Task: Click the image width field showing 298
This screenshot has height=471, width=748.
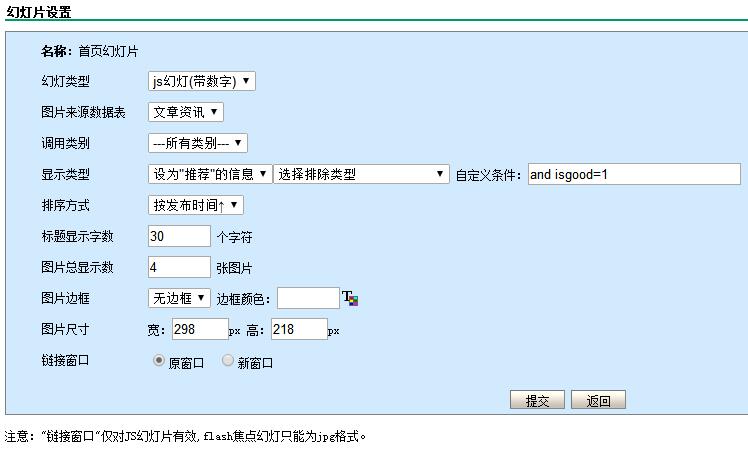Action: [x=200, y=329]
